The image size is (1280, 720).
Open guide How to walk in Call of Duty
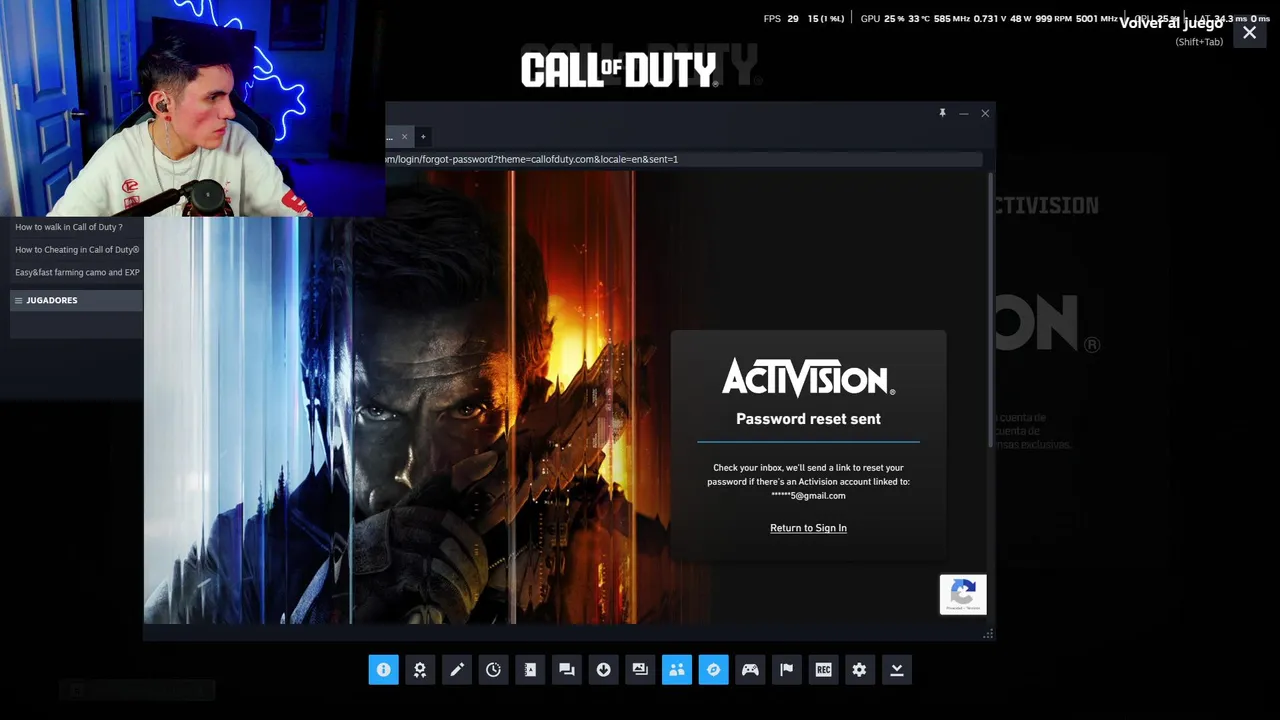coord(69,227)
